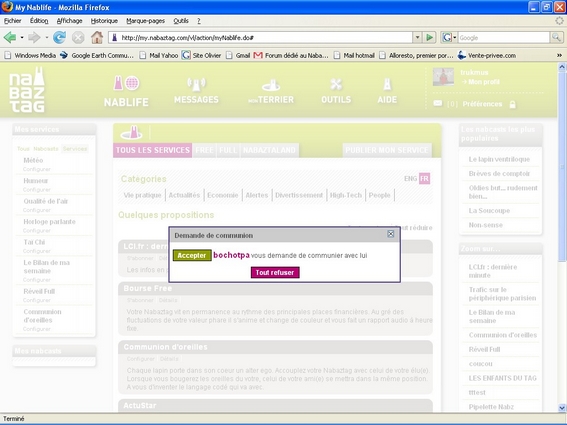Image resolution: width=567 pixels, height=425 pixels.
Task: Open Le lapin ventriloque nabcast
Action: [499, 159]
